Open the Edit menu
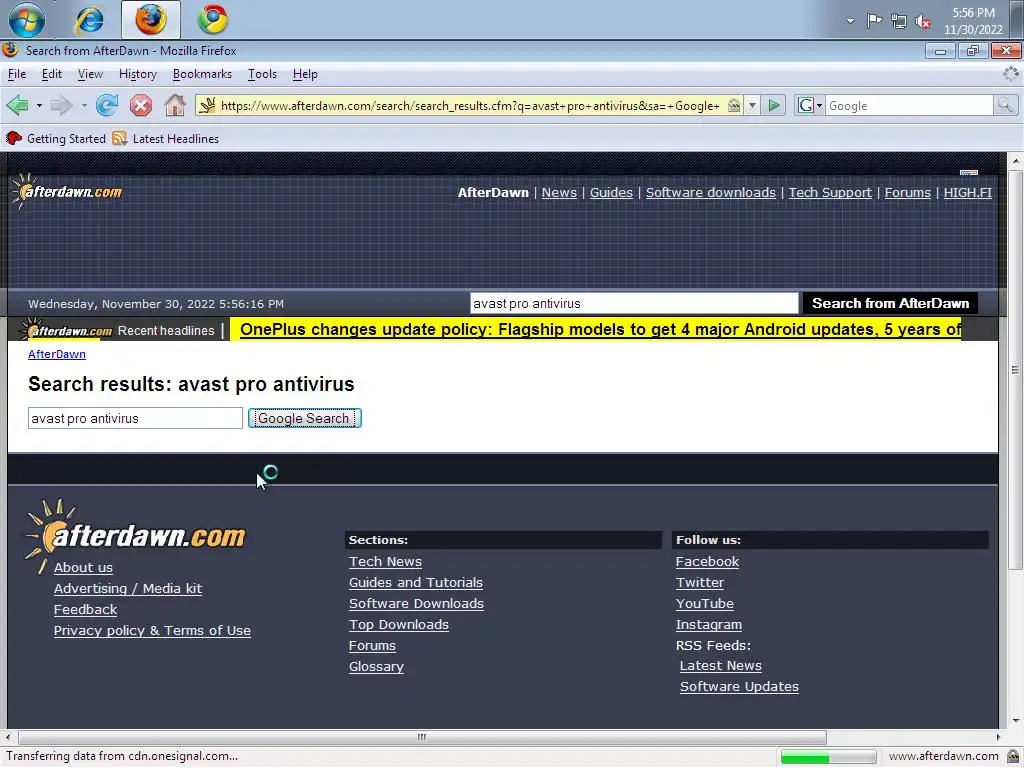This screenshot has height=768, width=1024. pos(52,74)
